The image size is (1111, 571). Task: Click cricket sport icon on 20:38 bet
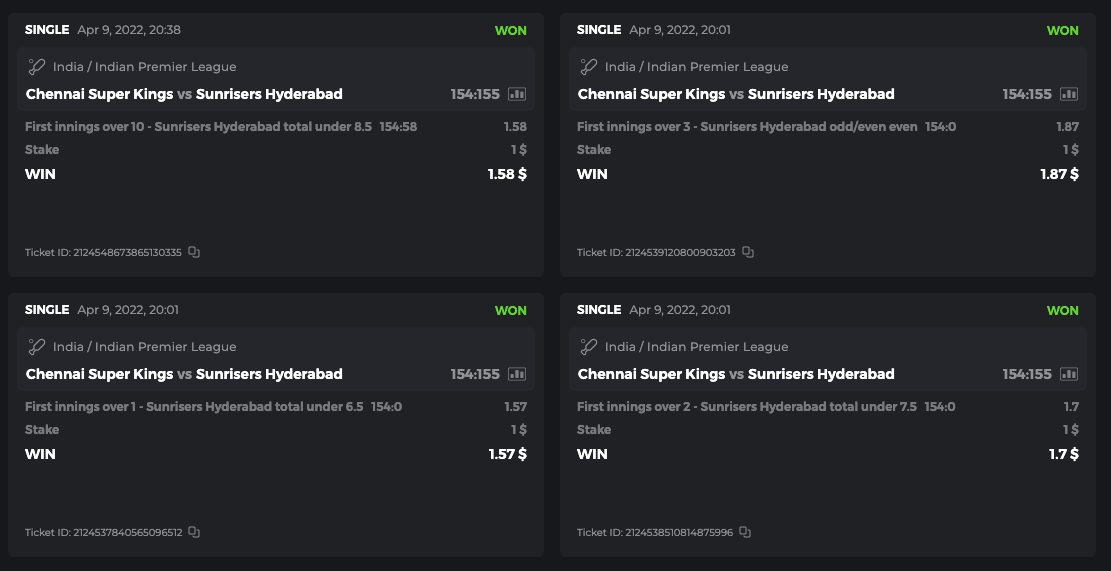(37, 67)
